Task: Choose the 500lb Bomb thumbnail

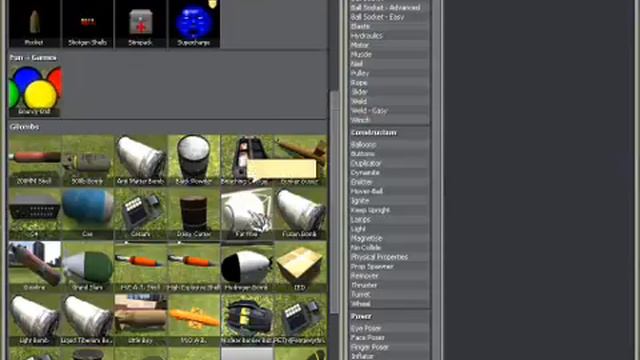Action: pos(88,160)
